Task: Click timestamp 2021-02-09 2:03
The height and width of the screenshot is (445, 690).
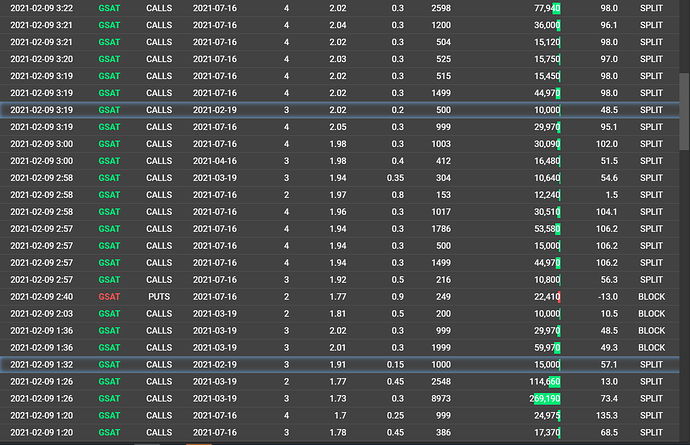Action: [42, 314]
